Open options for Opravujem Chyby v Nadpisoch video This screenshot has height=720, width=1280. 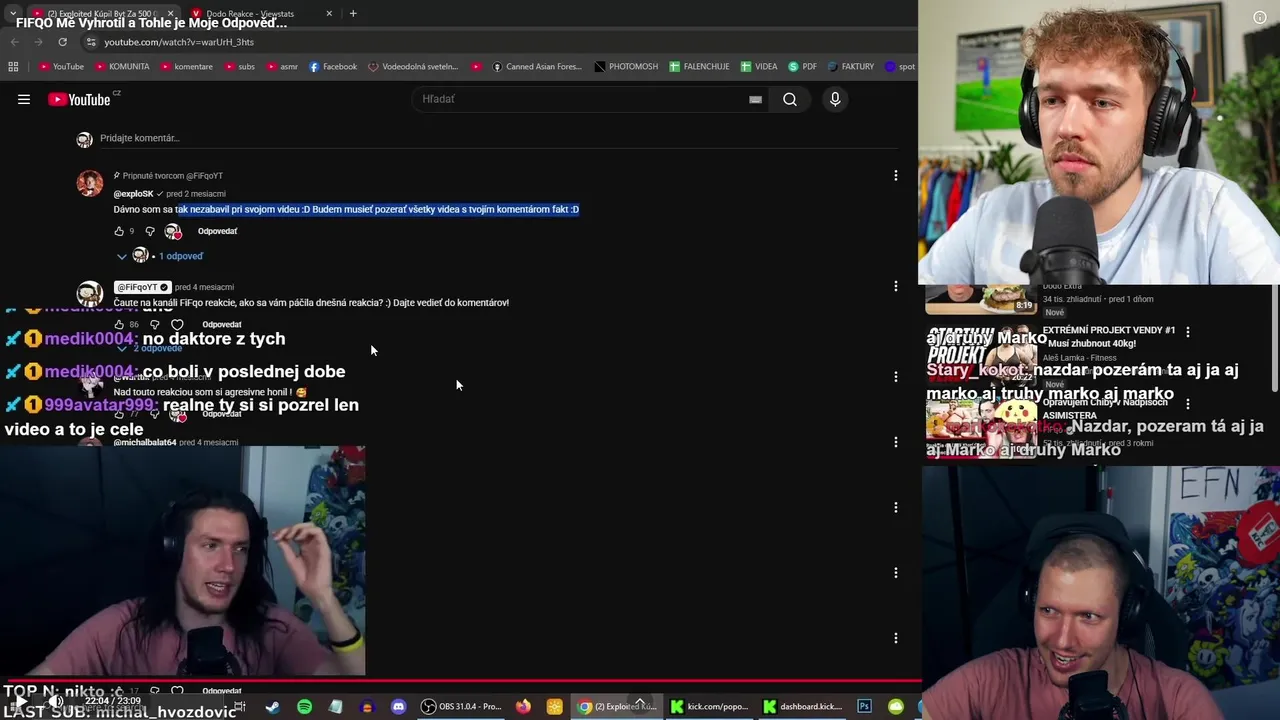click(x=1188, y=404)
